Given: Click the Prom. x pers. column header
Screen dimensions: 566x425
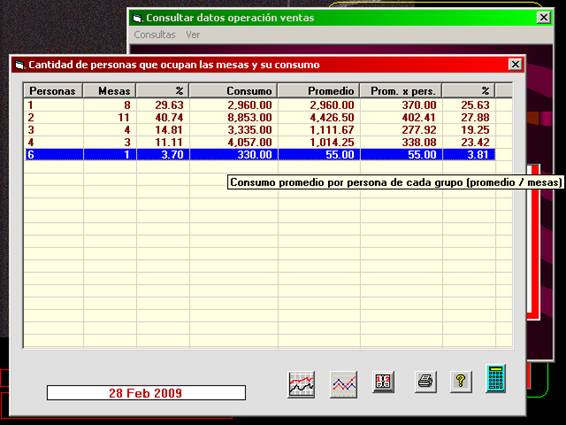Looking at the screenshot, I should pyautogui.click(x=401, y=91).
